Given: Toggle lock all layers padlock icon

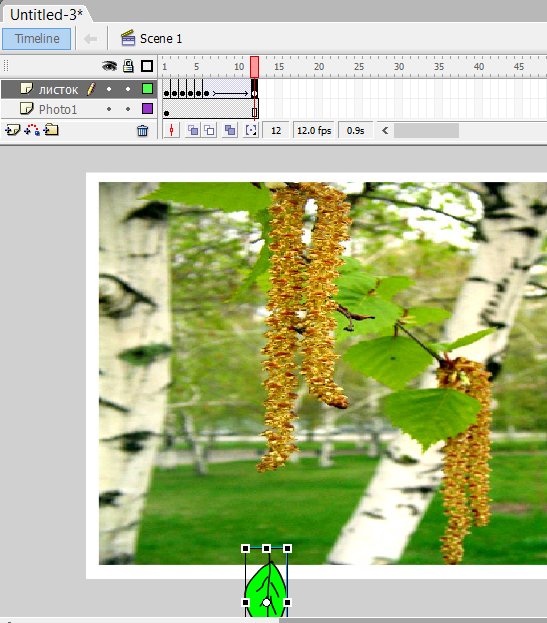Looking at the screenshot, I should [128, 66].
